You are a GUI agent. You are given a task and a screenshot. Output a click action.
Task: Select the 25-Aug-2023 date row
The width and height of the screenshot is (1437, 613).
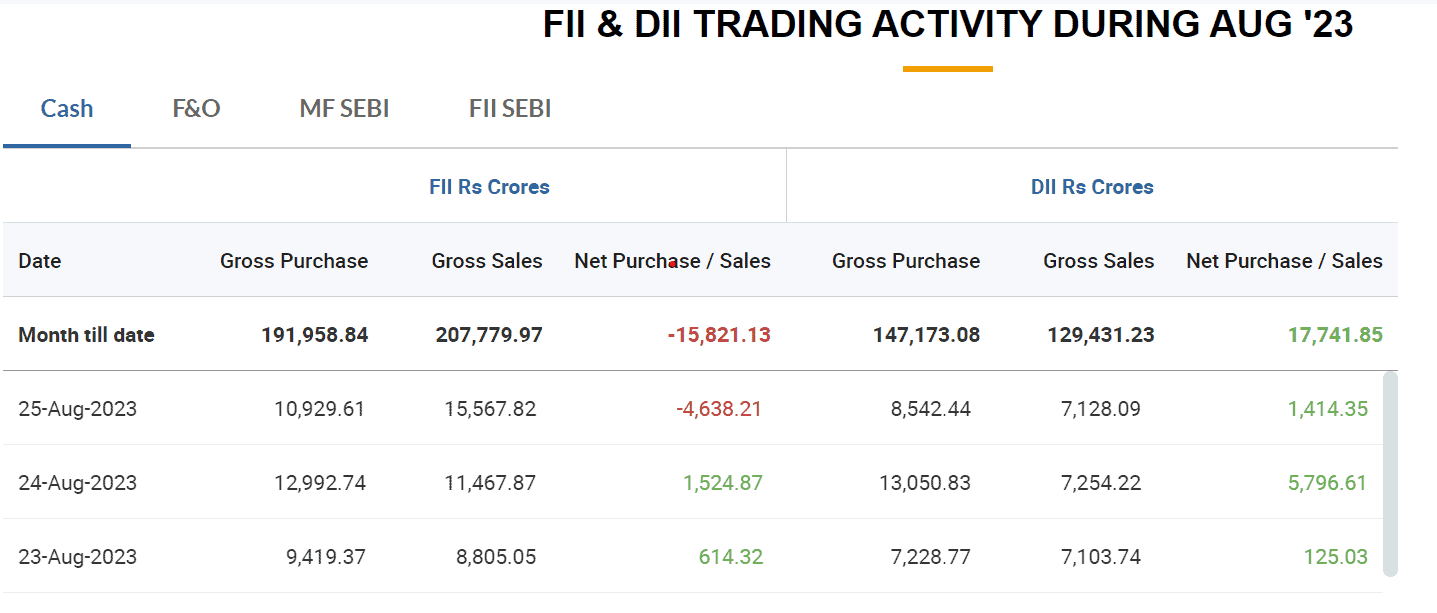click(x=78, y=409)
